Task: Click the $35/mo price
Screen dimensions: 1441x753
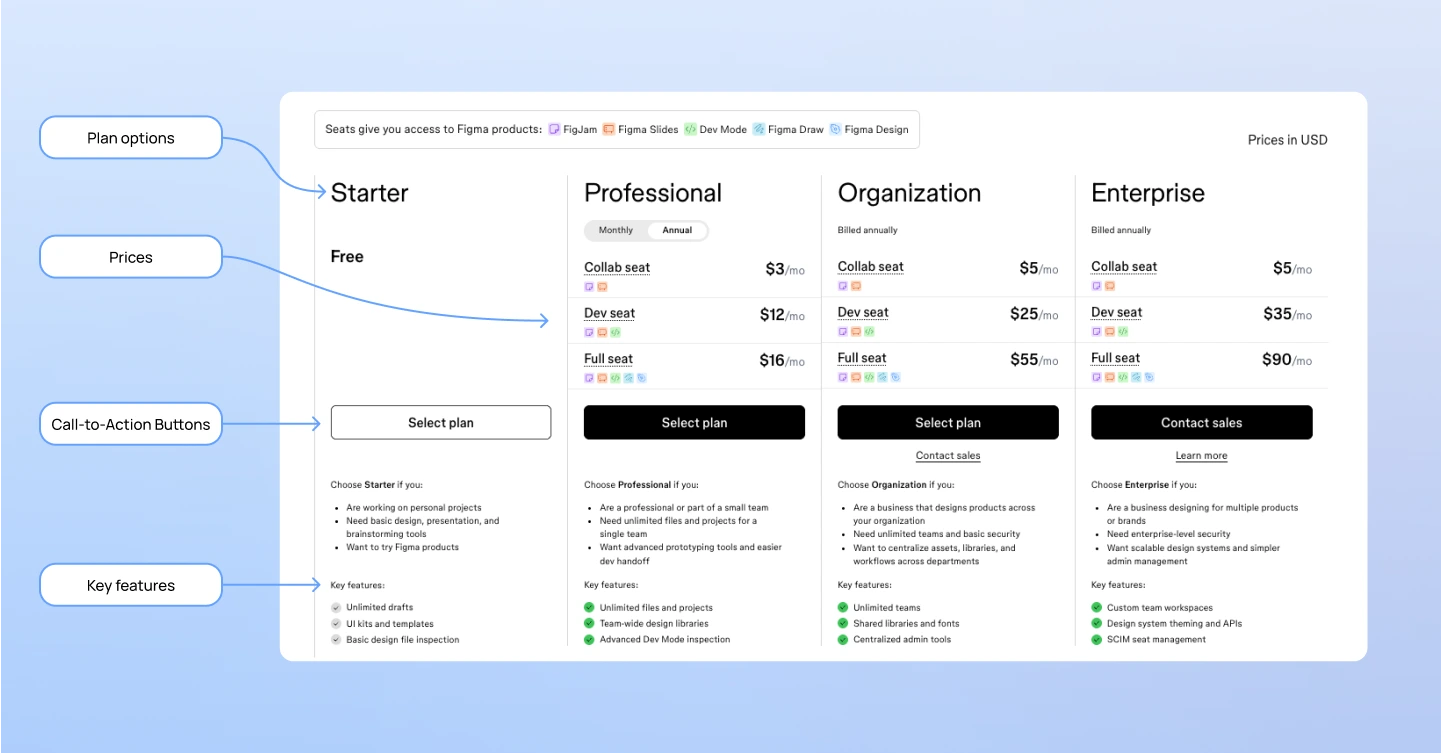Action: point(1288,314)
